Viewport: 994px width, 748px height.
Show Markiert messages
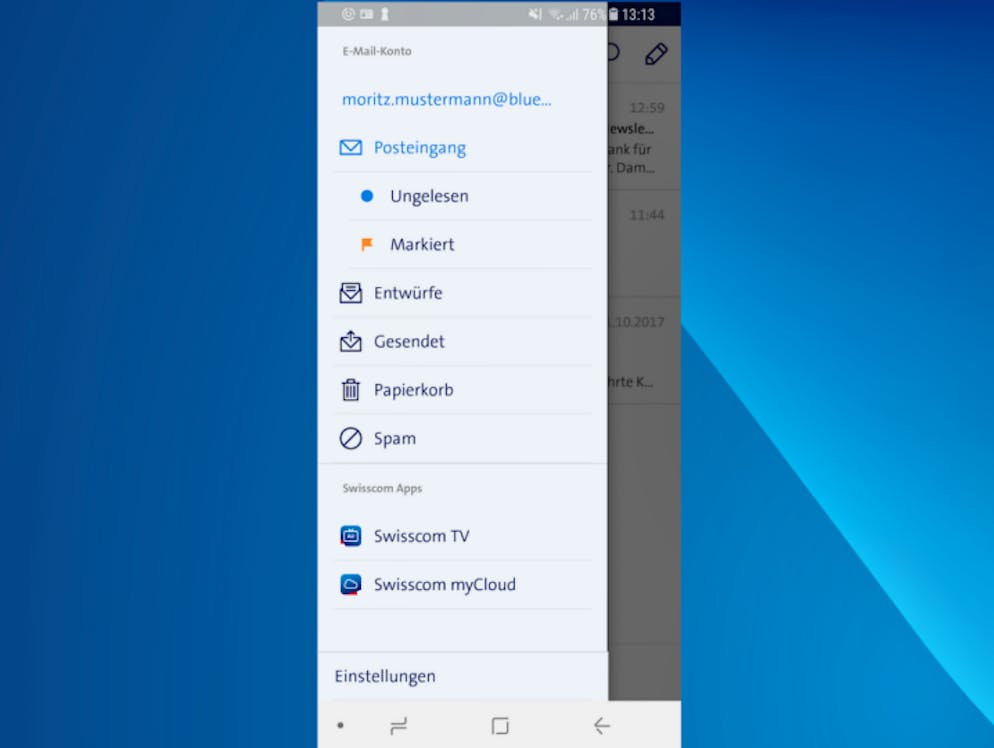point(422,244)
